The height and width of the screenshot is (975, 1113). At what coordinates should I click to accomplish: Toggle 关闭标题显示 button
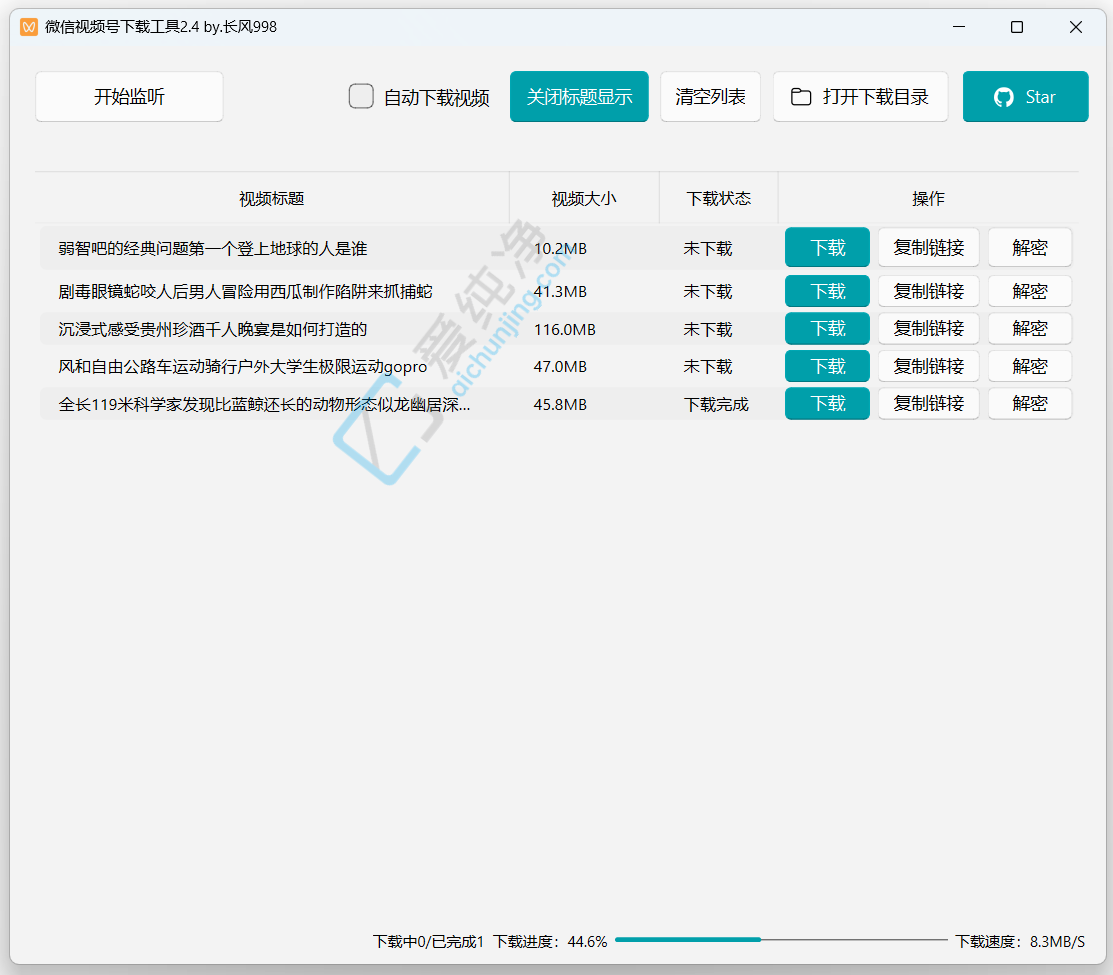click(x=579, y=97)
